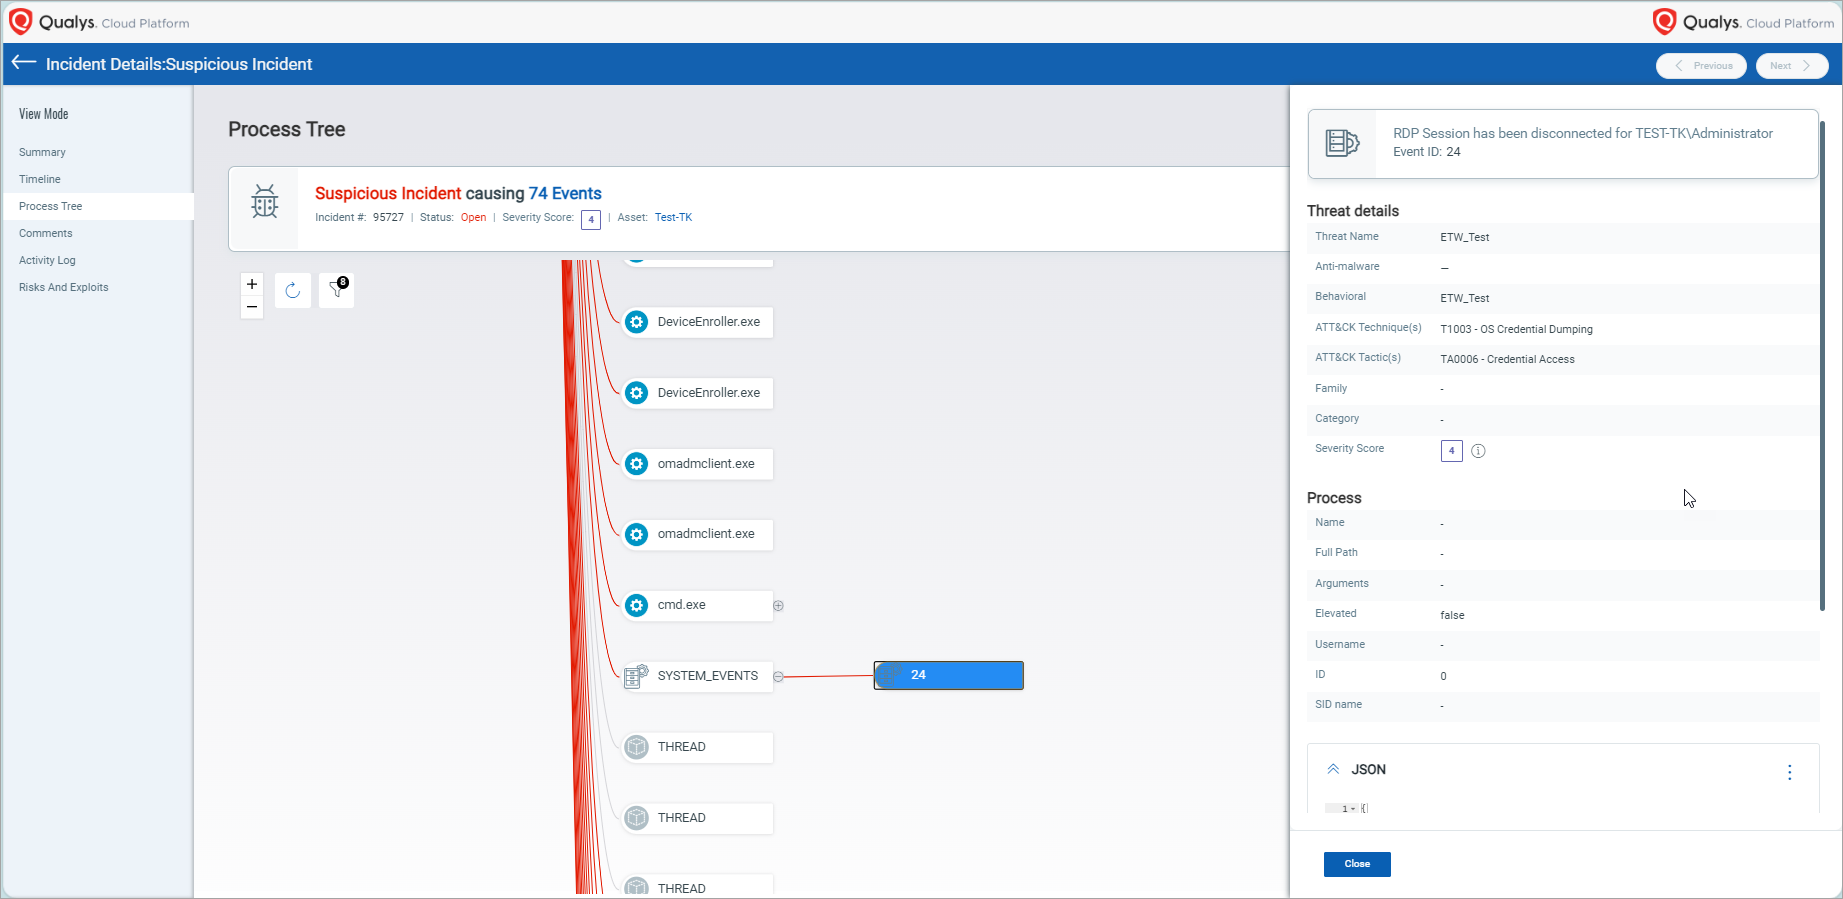Open the 74 Events link
The height and width of the screenshot is (899, 1843).
[x=565, y=193]
